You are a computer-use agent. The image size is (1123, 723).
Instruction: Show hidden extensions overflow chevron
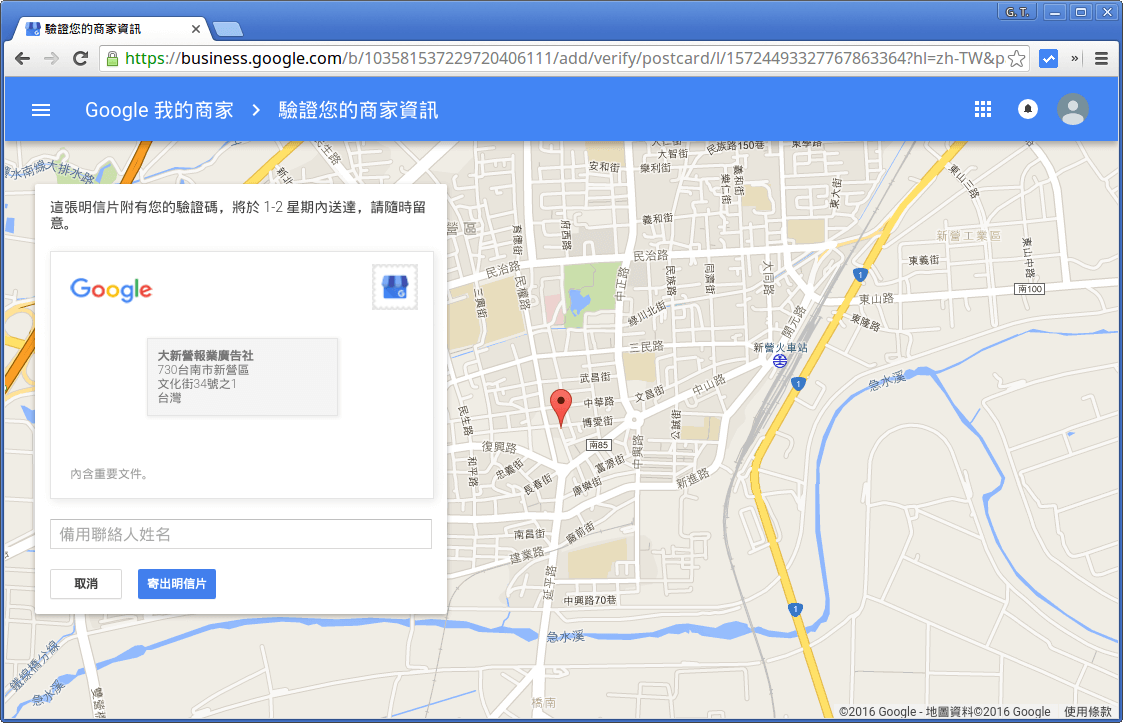[x=1075, y=58]
